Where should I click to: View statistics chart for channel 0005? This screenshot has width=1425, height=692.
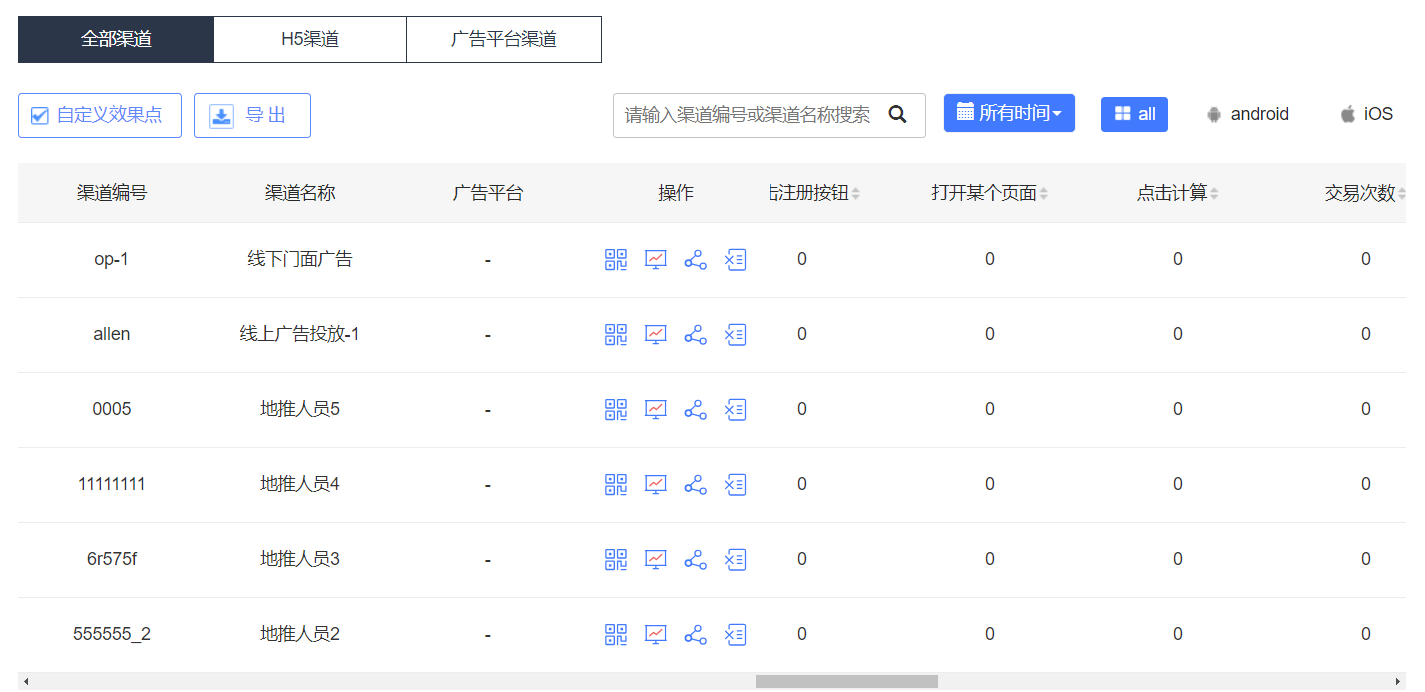[x=656, y=410]
